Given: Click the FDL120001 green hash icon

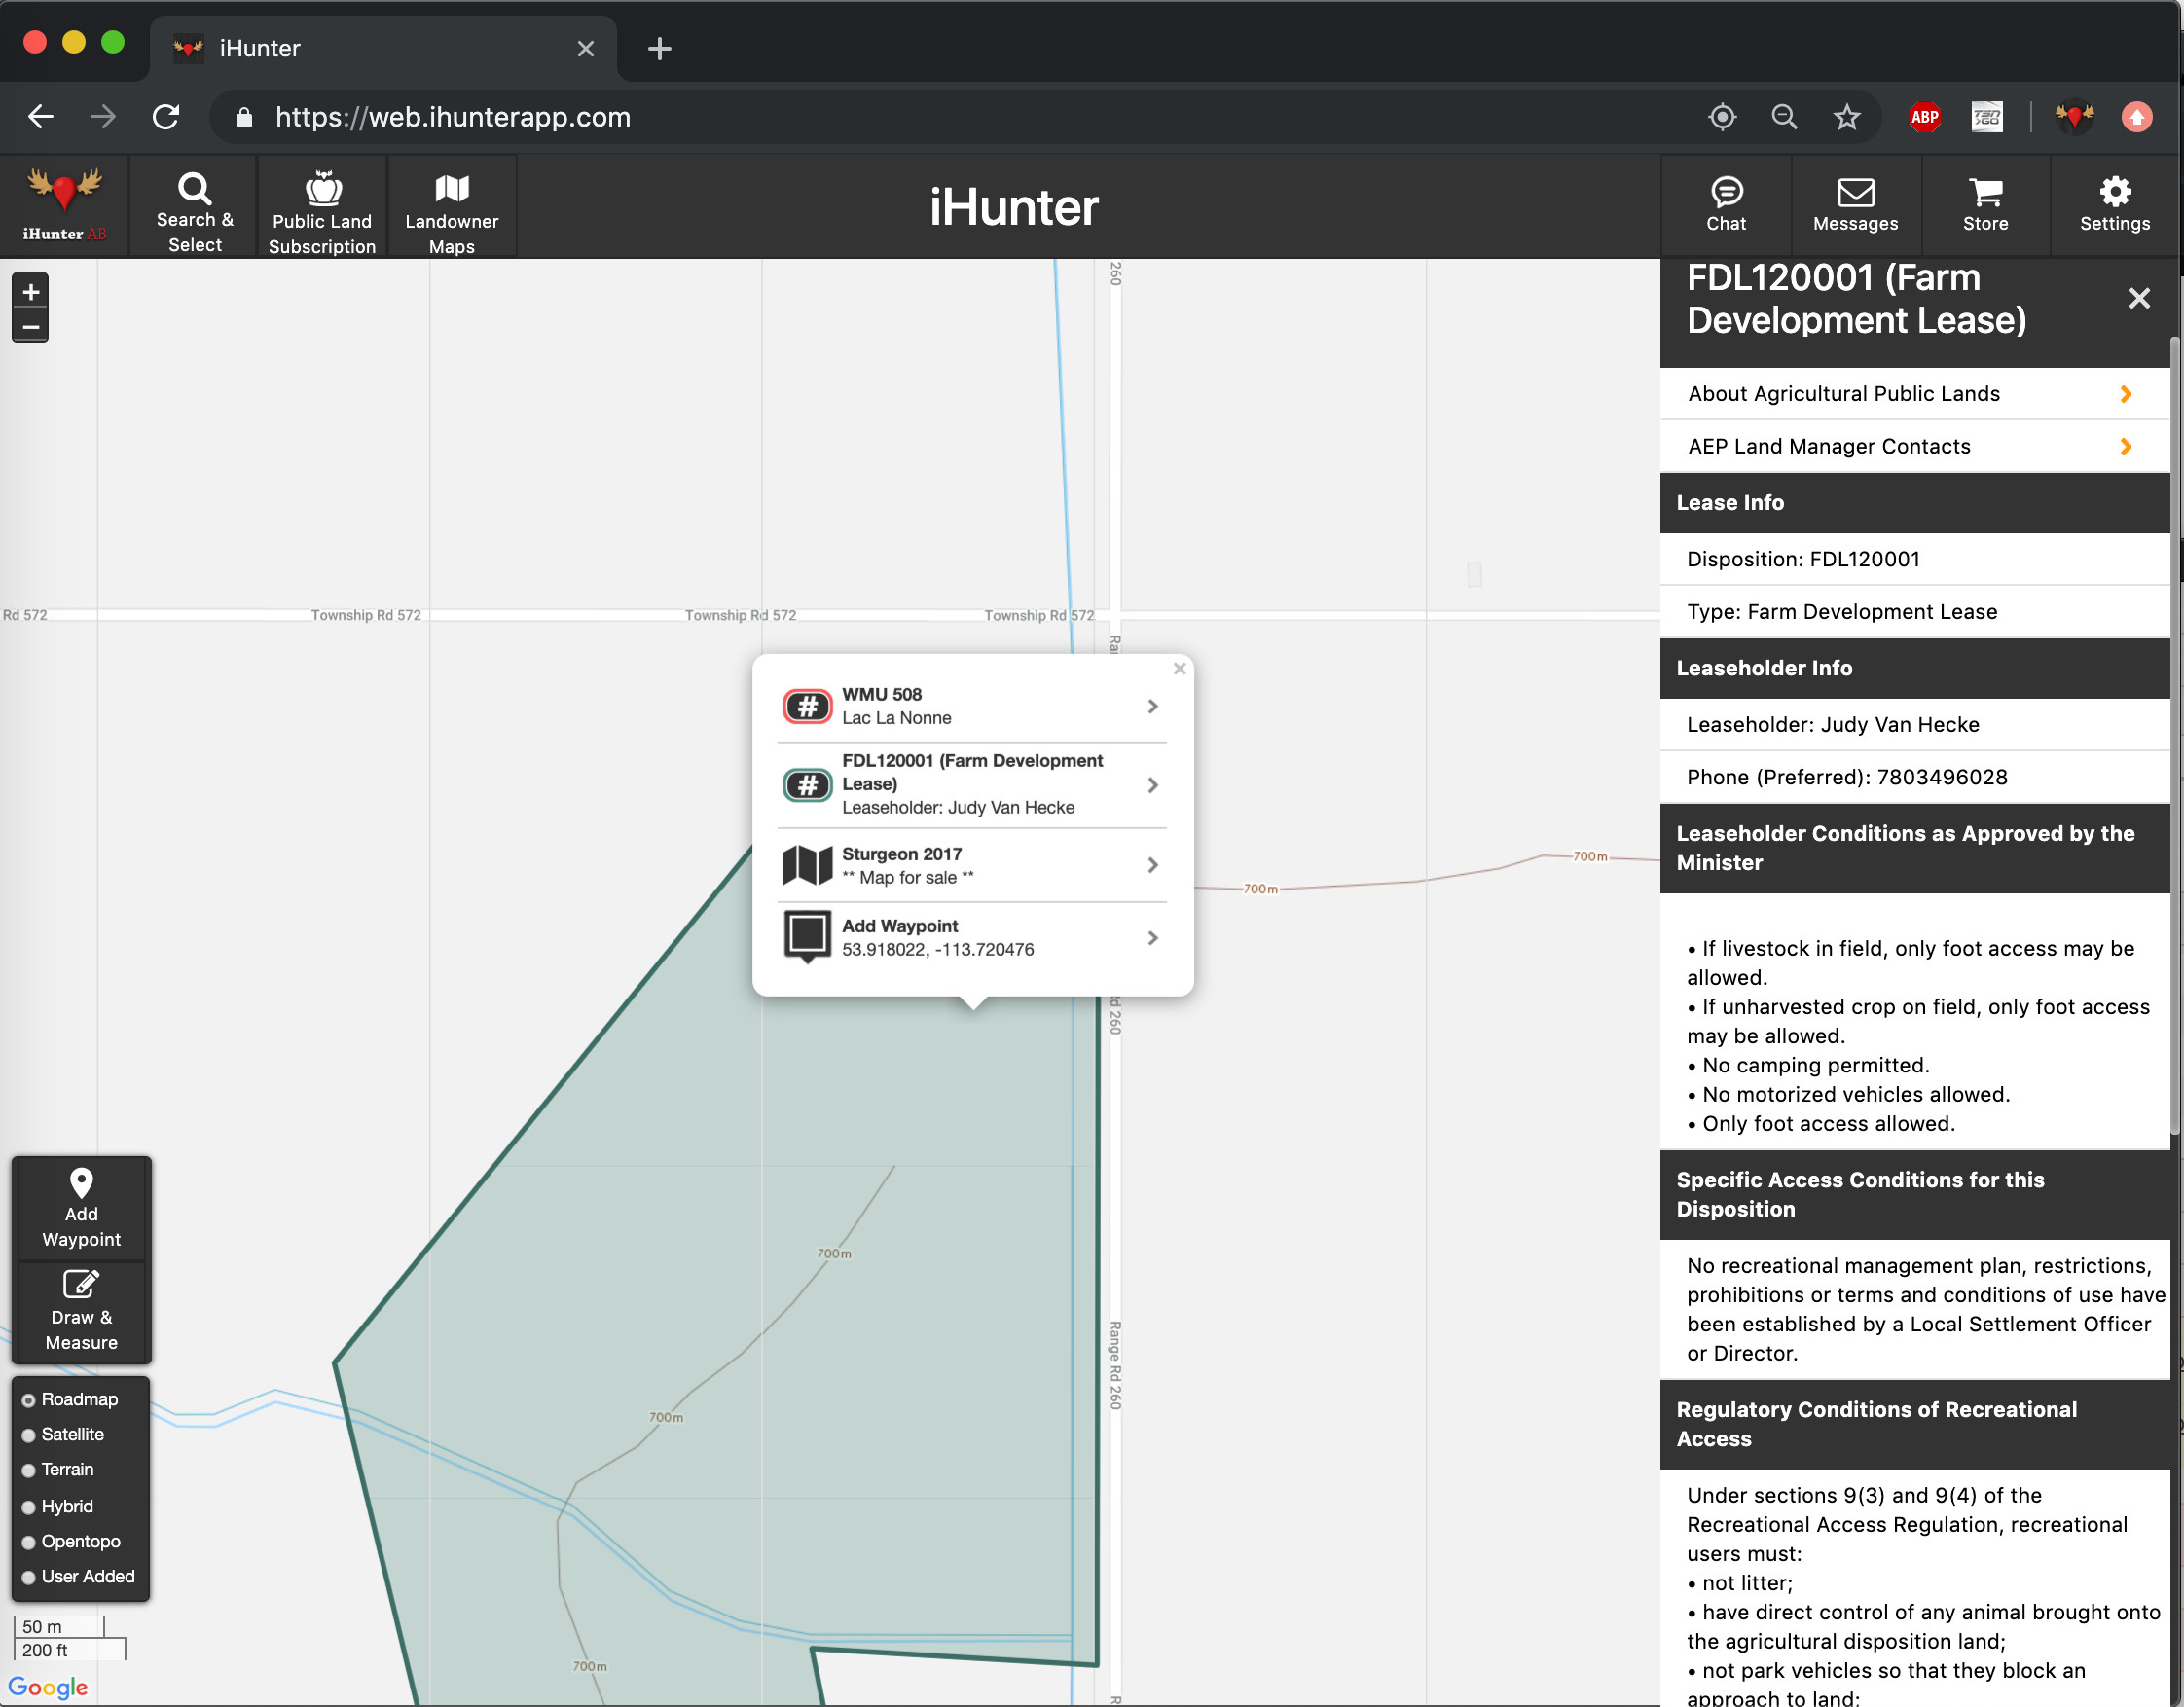Looking at the screenshot, I should (x=806, y=785).
